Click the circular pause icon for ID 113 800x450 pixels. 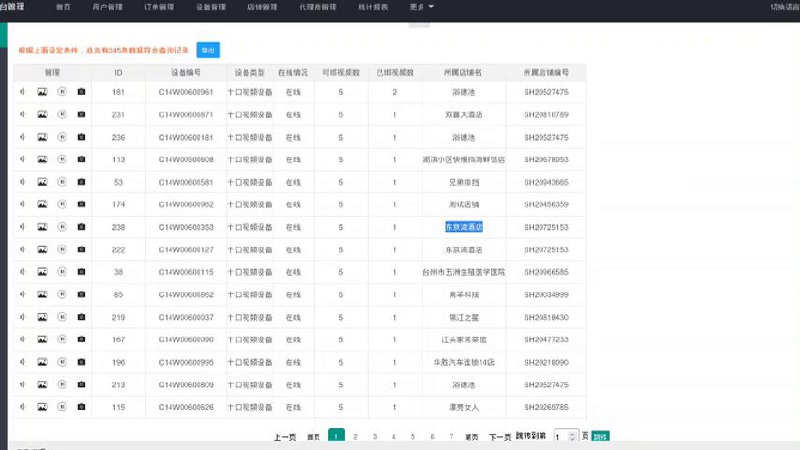tap(62, 159)
